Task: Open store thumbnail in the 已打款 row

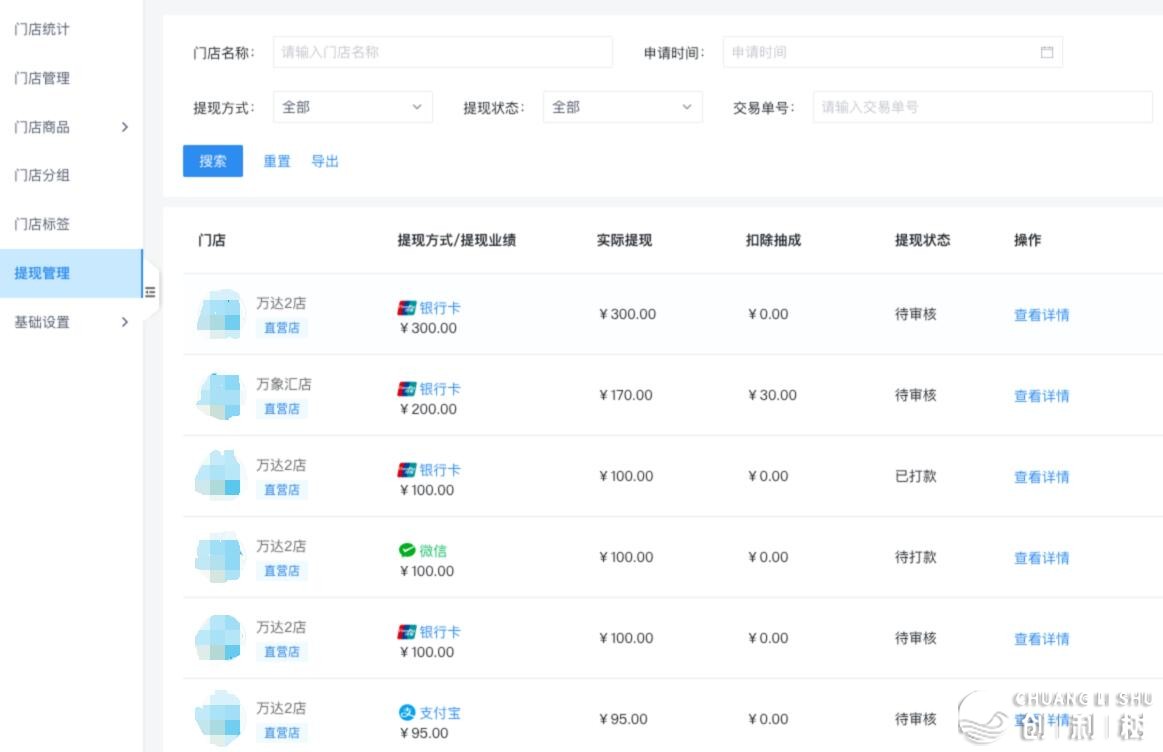Action: coord(220,475)
